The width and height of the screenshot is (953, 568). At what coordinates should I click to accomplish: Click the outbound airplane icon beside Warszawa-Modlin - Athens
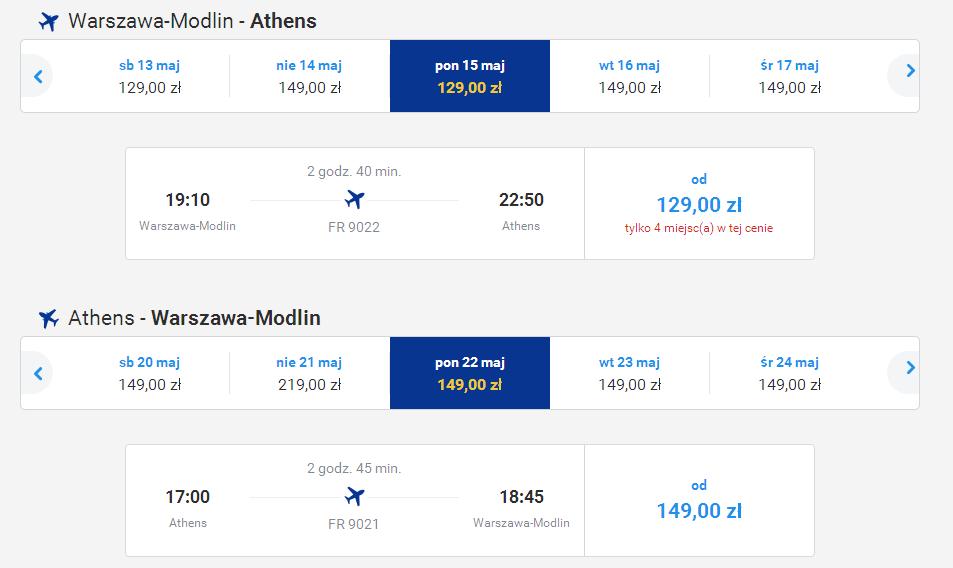point(49,22)
